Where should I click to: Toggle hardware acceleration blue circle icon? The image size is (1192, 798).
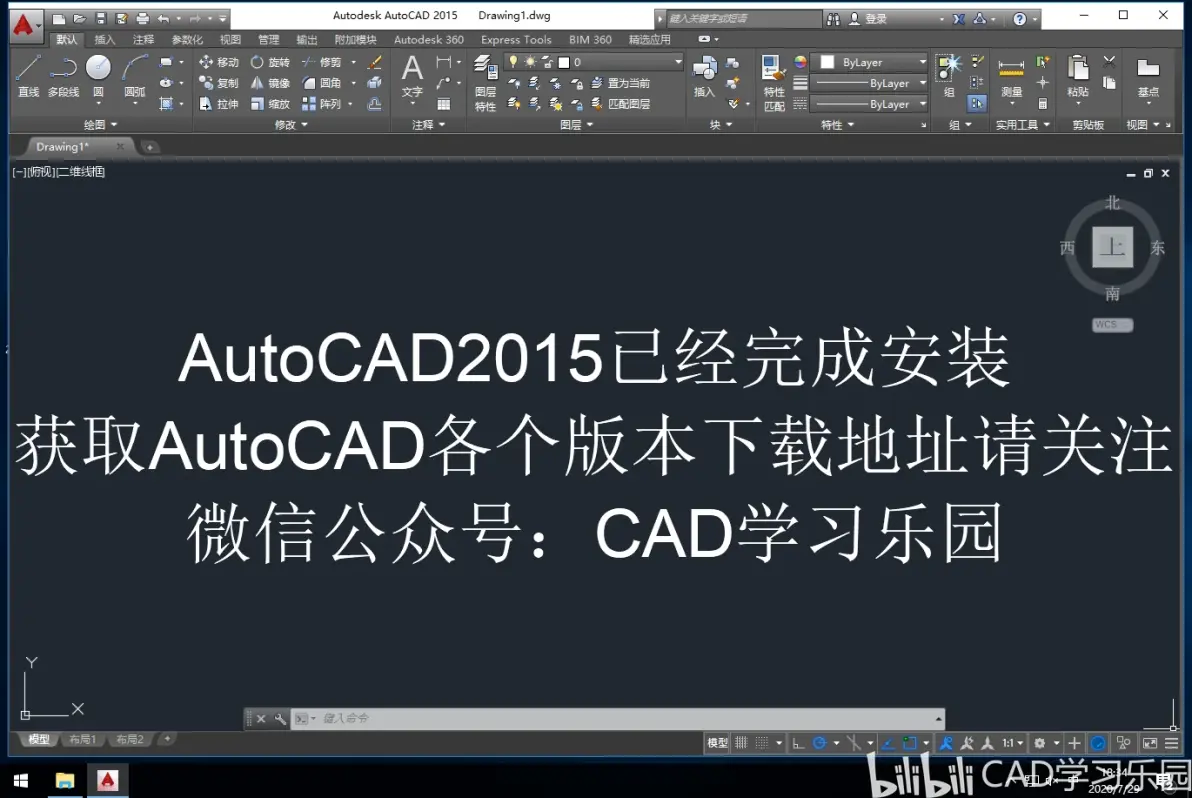[1098, 743]
